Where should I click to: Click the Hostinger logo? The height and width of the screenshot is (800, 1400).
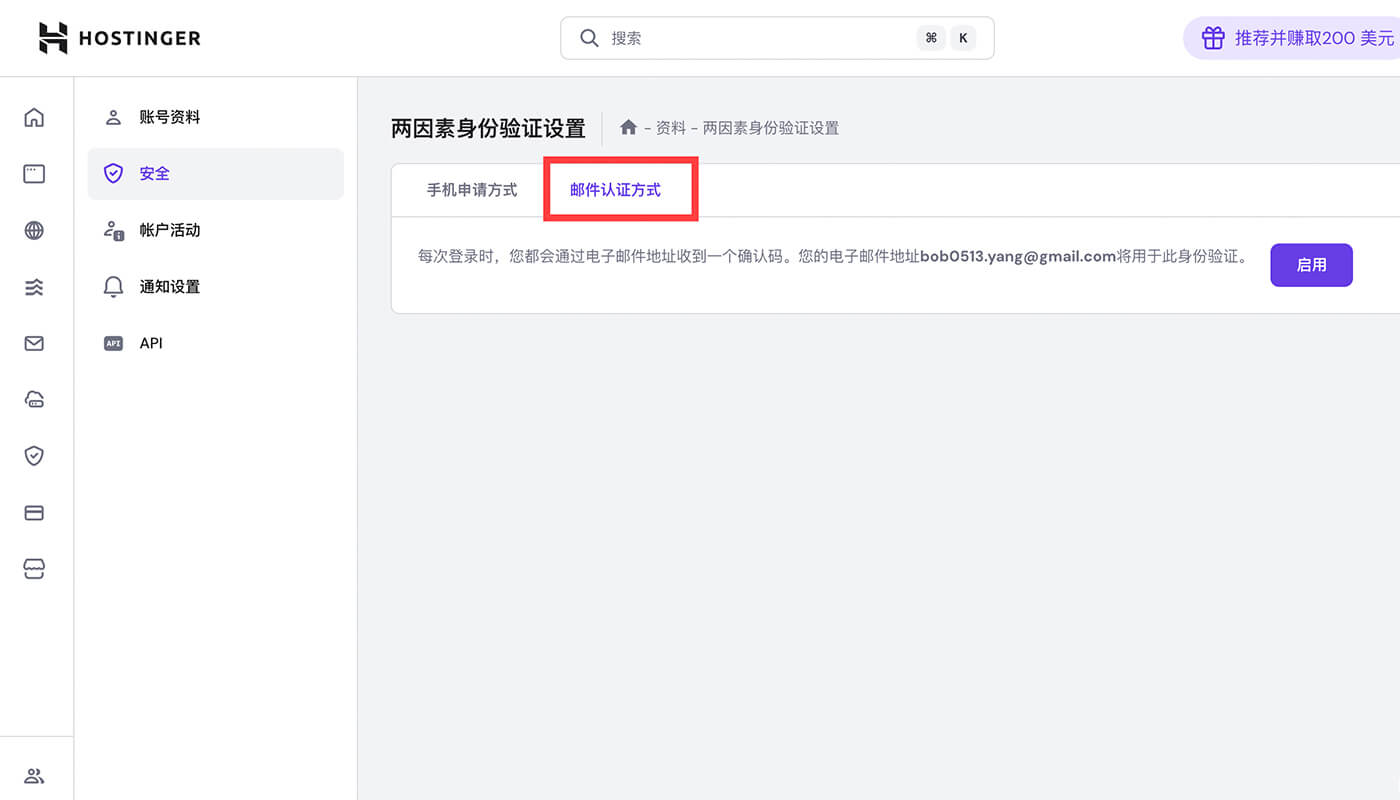(x=119, y=38)
